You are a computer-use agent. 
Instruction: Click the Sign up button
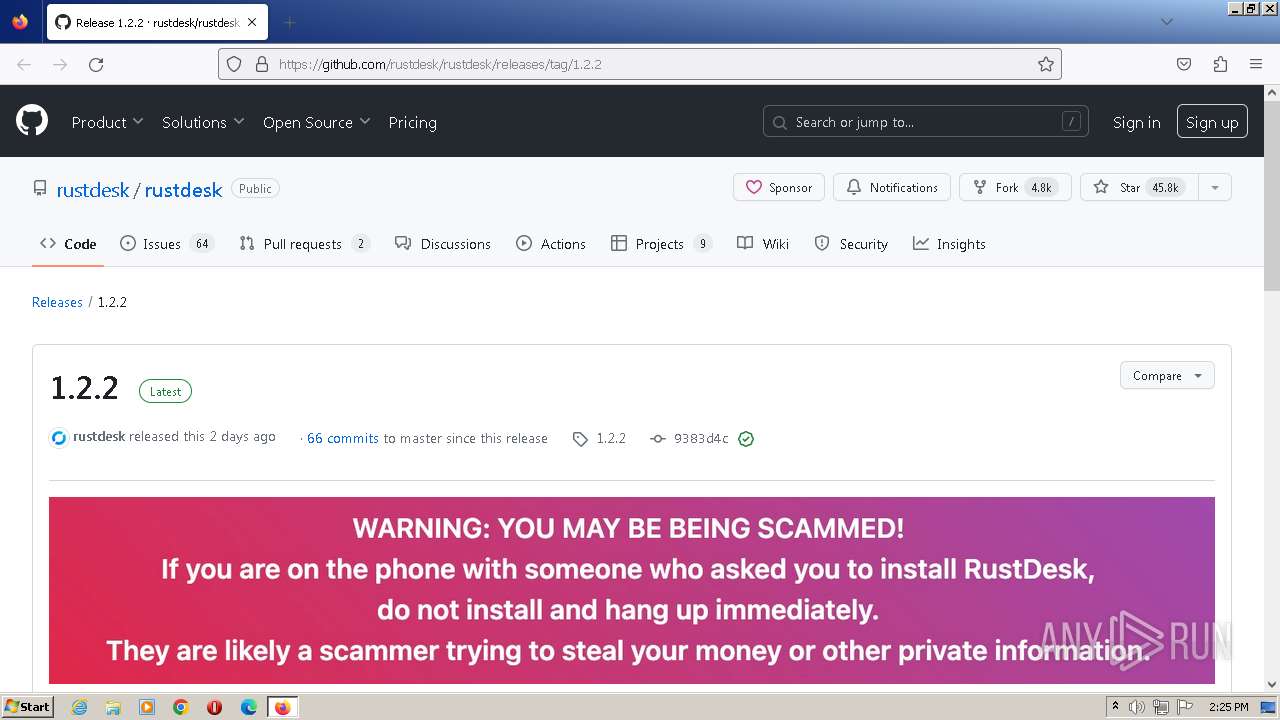(1212, 122)
